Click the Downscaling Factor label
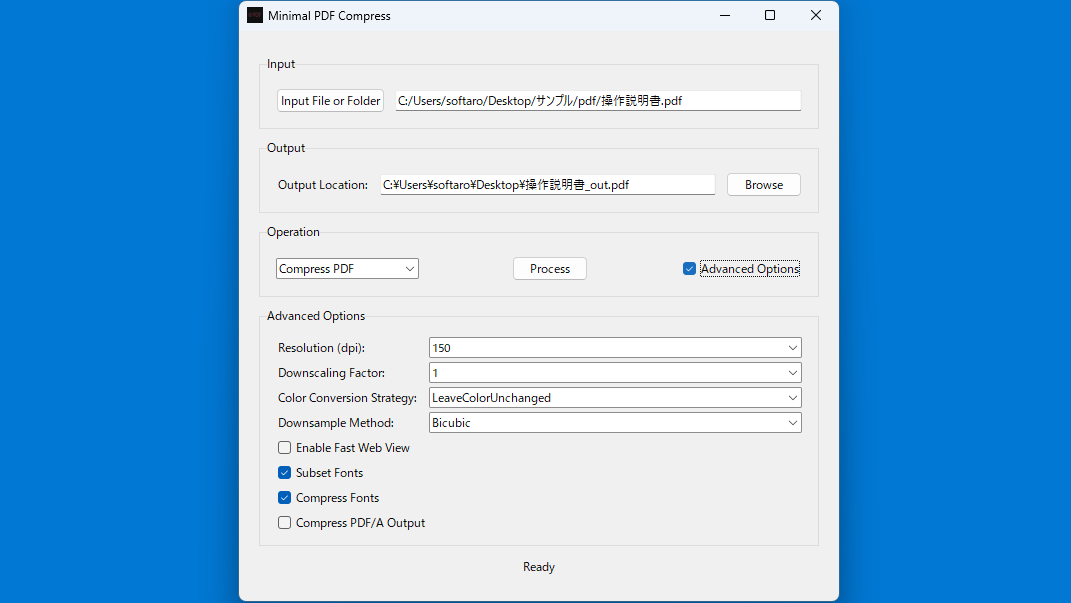 tap(331, 373)
